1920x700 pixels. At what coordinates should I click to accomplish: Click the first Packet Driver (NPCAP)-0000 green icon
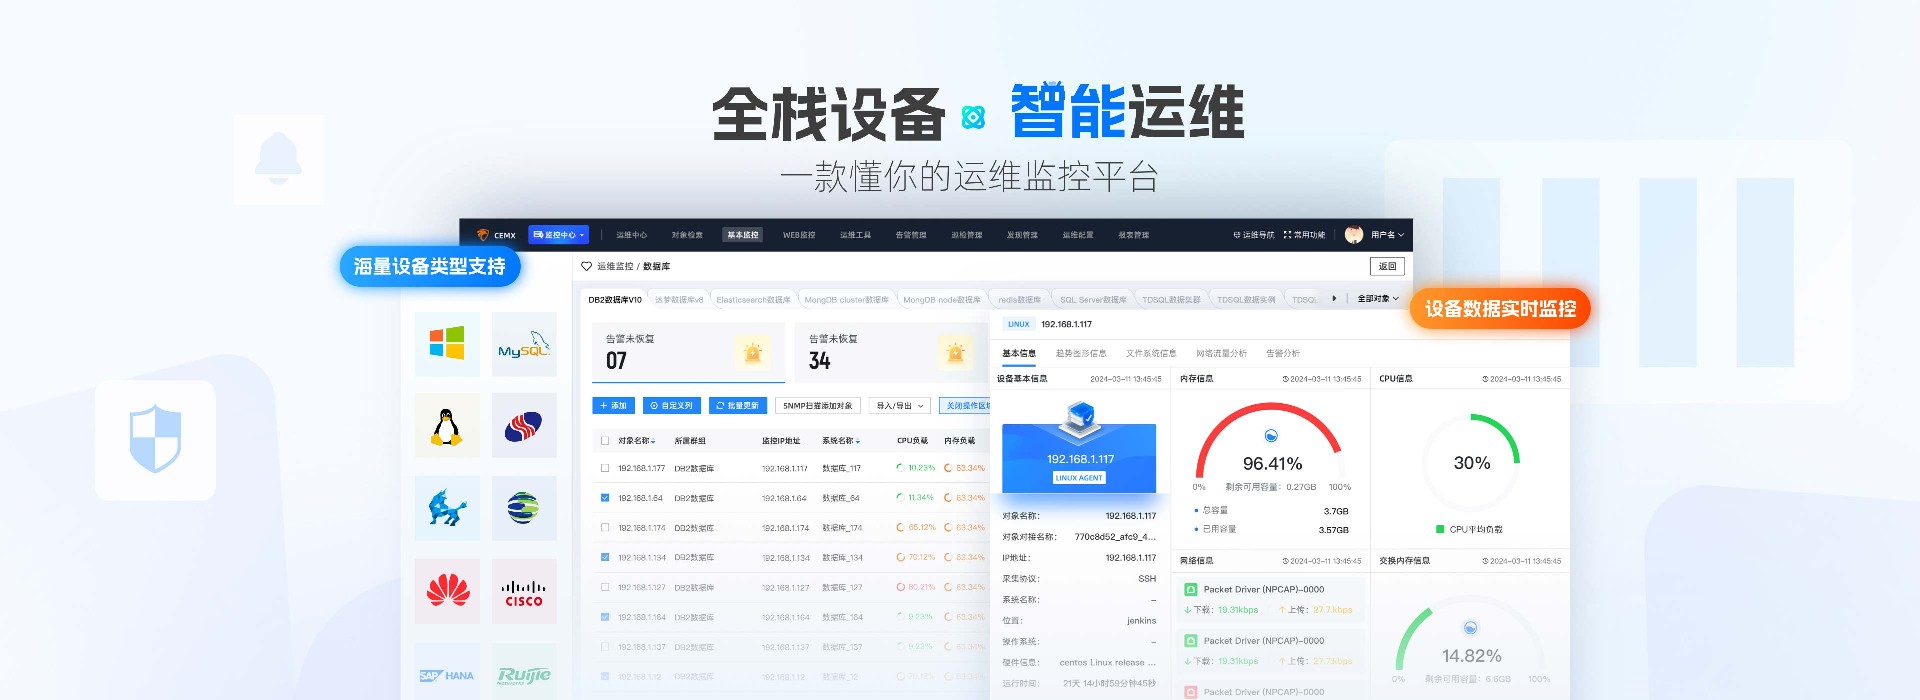pyautogui.click(x=1191, y=589)
